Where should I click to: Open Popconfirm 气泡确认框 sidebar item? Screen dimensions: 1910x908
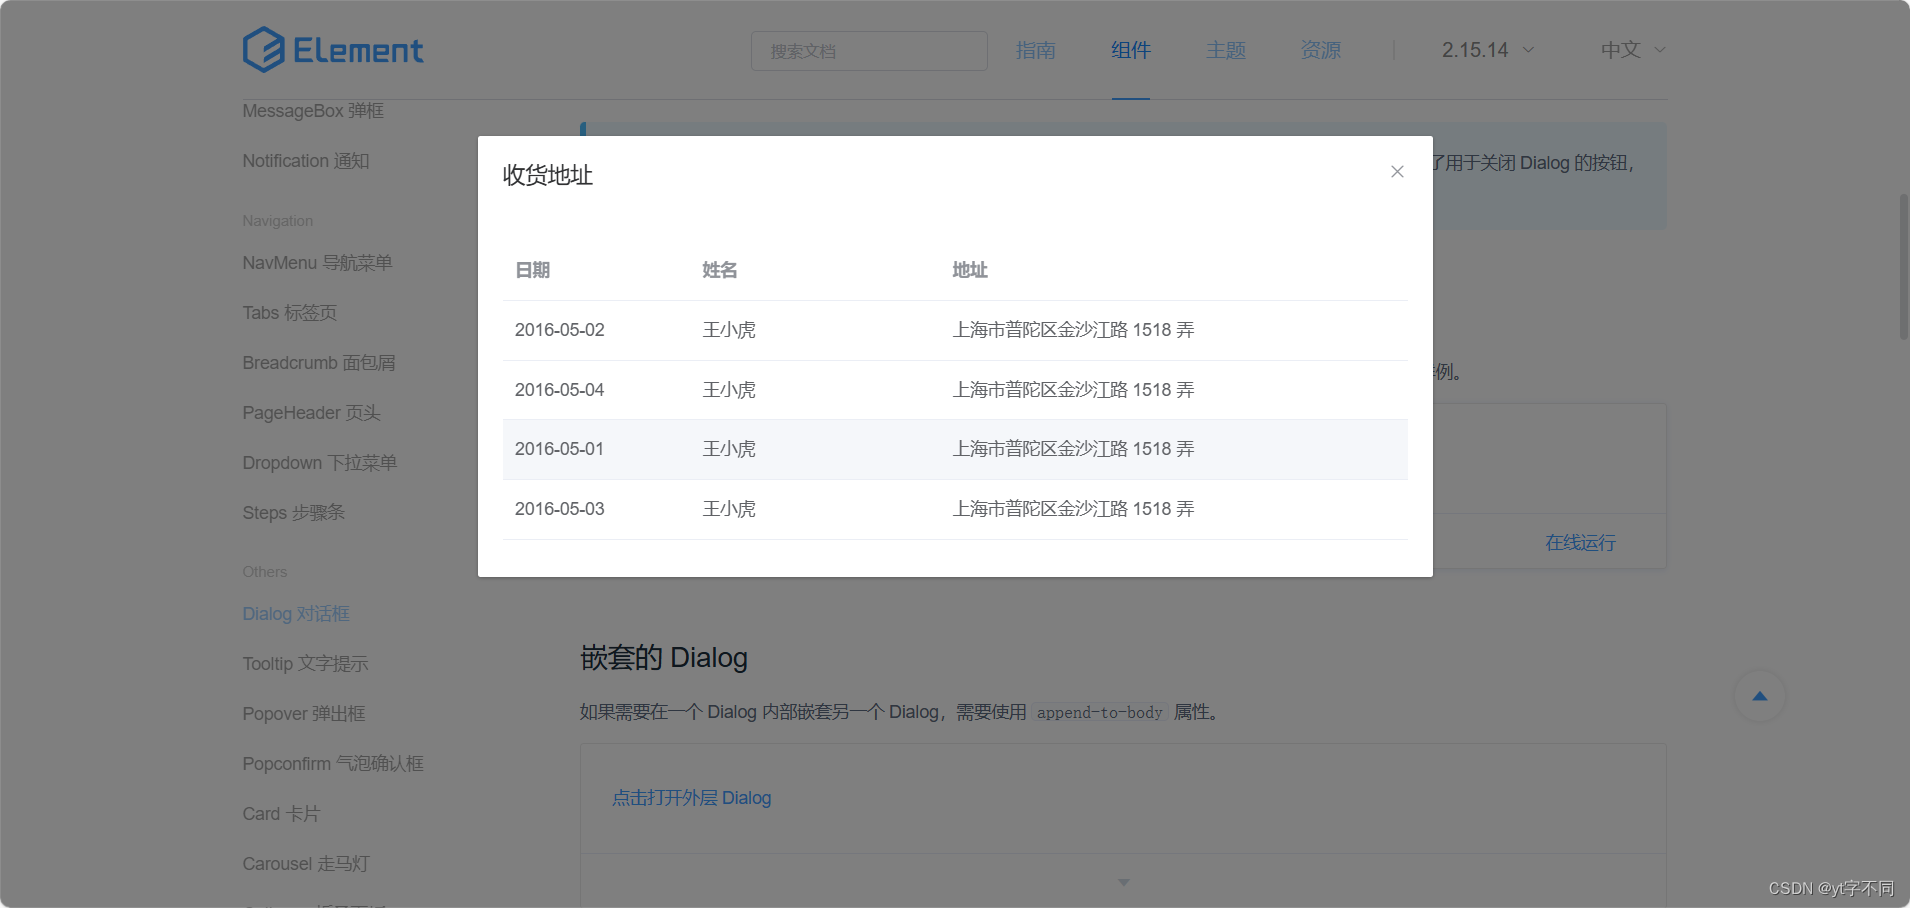pos(333,764)
